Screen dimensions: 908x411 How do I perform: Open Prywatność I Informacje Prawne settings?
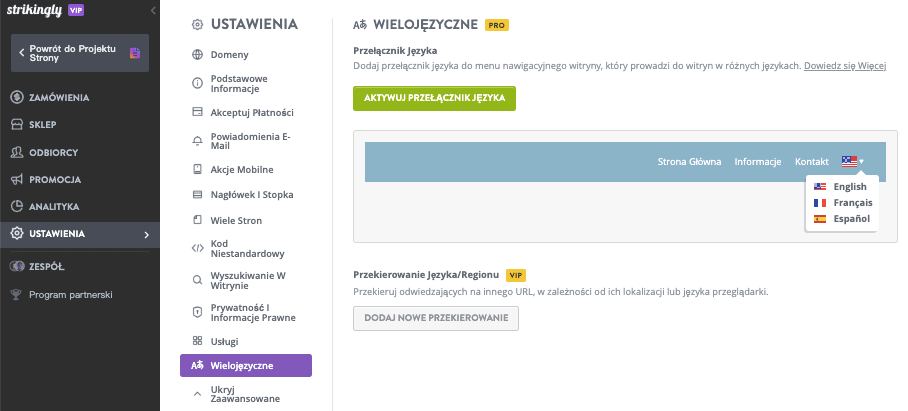(253, 313)
